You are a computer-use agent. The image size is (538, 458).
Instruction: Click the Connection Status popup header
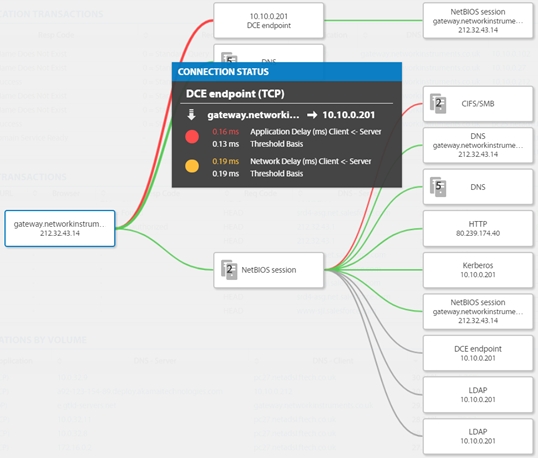pos(287,72)
